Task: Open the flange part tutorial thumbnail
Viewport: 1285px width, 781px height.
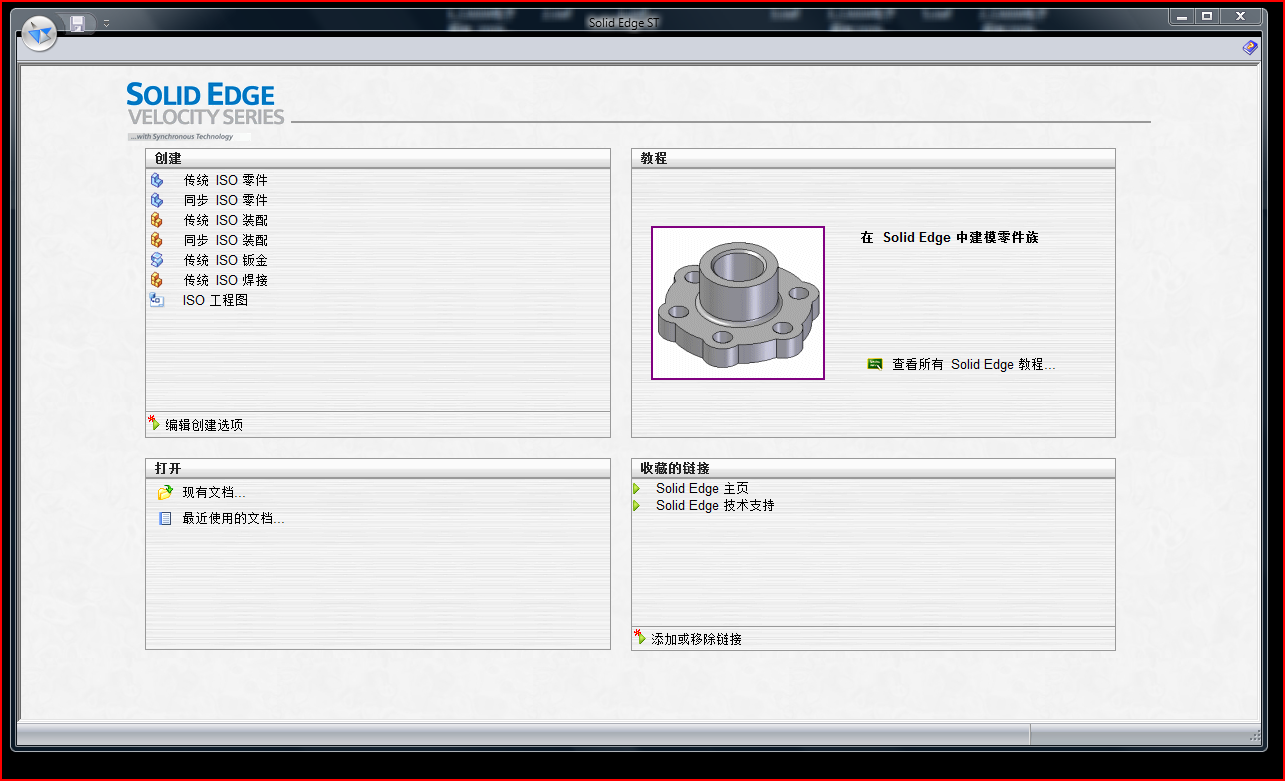Action: pos(738,303)
